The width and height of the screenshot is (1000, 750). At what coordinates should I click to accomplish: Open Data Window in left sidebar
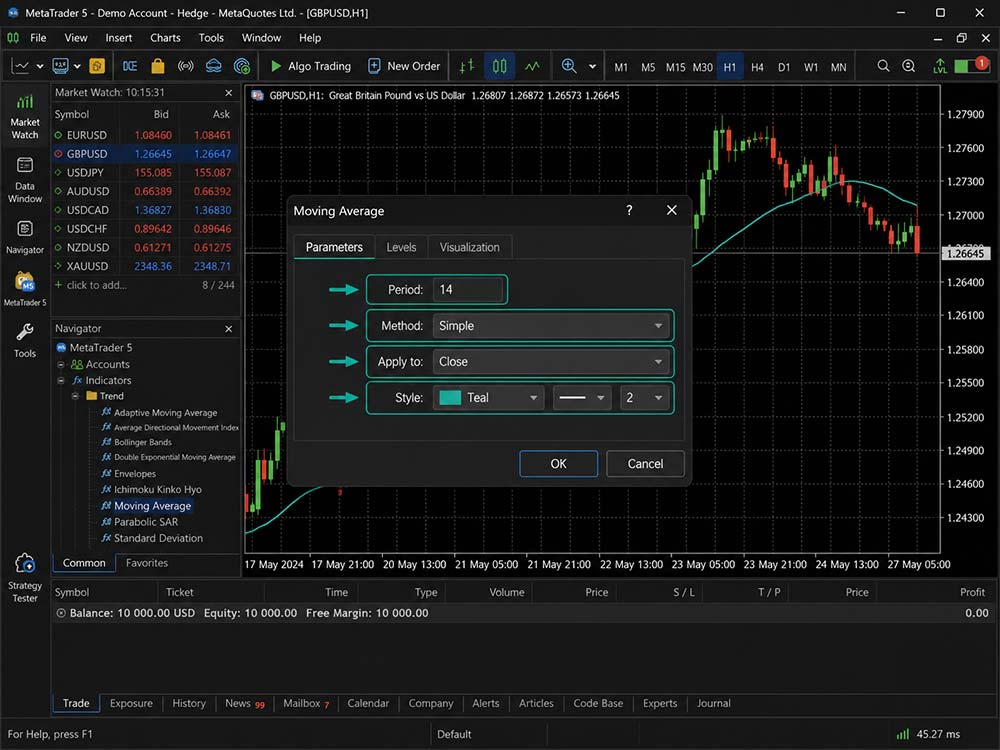pyautogui.click(x=25, y=180)
